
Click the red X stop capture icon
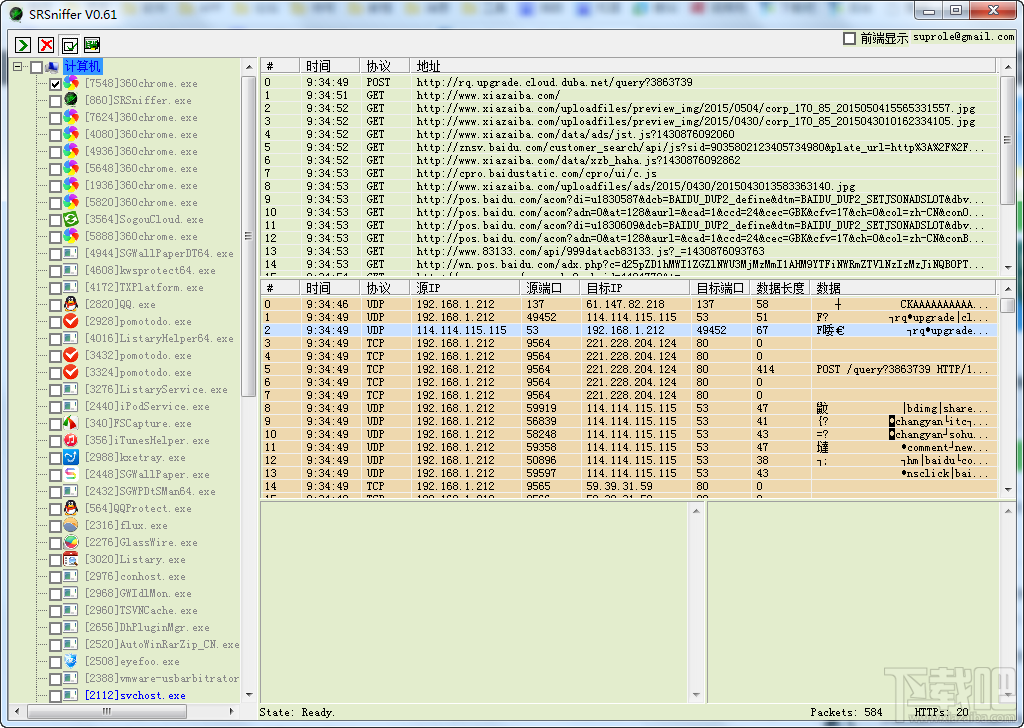[46, 45]
